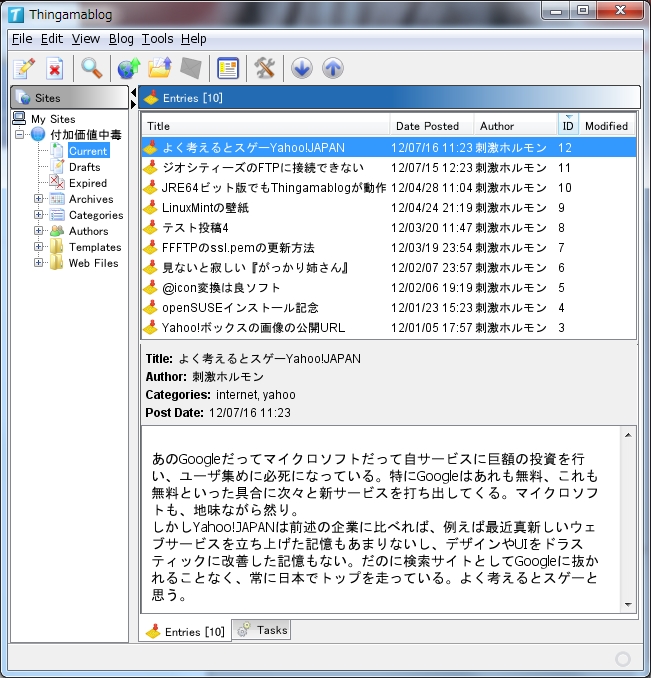
Task: Select entry ジオシティーズのFTPに接続できない
Action: (x=263, y=167)
